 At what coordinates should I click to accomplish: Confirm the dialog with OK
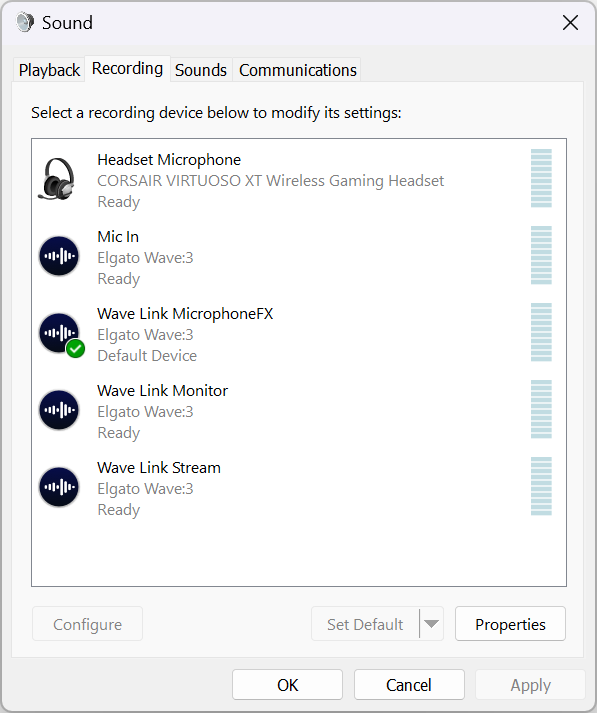click(x=287, y=685)
